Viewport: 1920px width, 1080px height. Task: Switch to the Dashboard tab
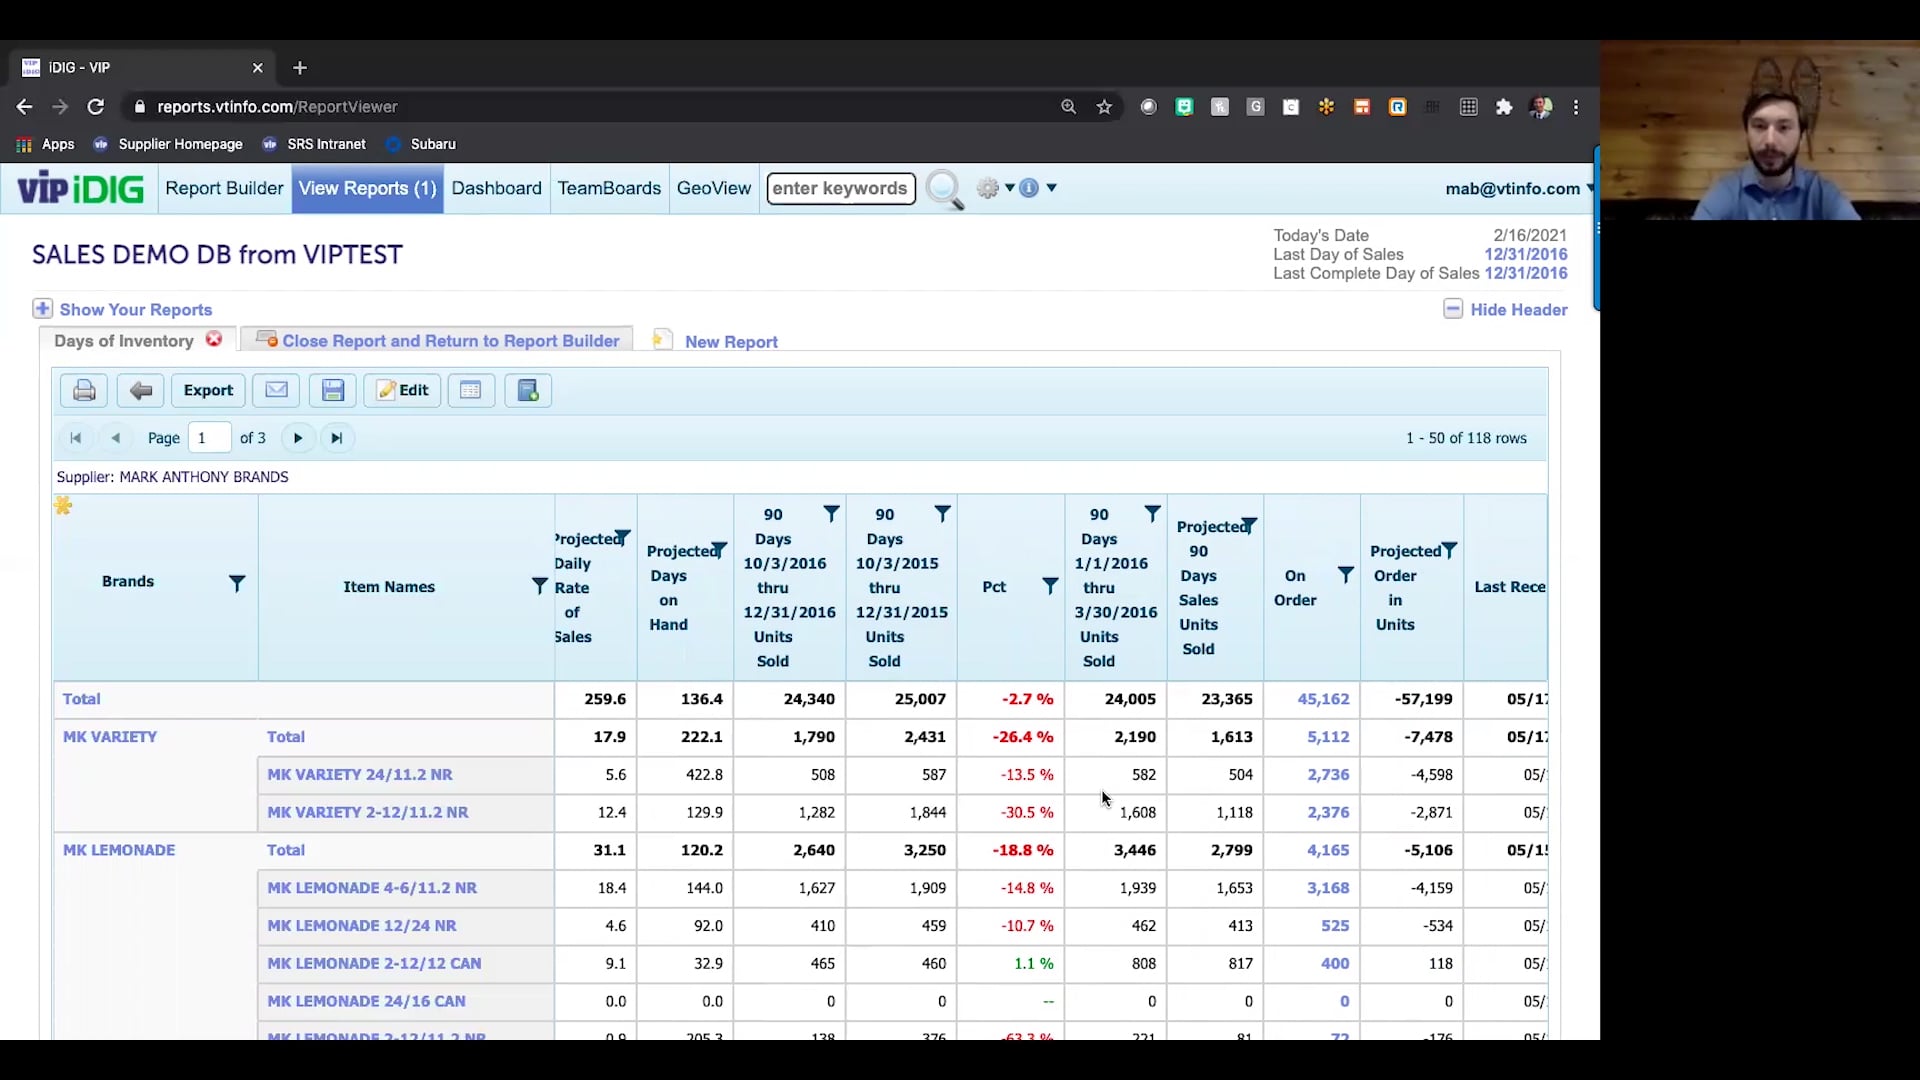[496, 188]
